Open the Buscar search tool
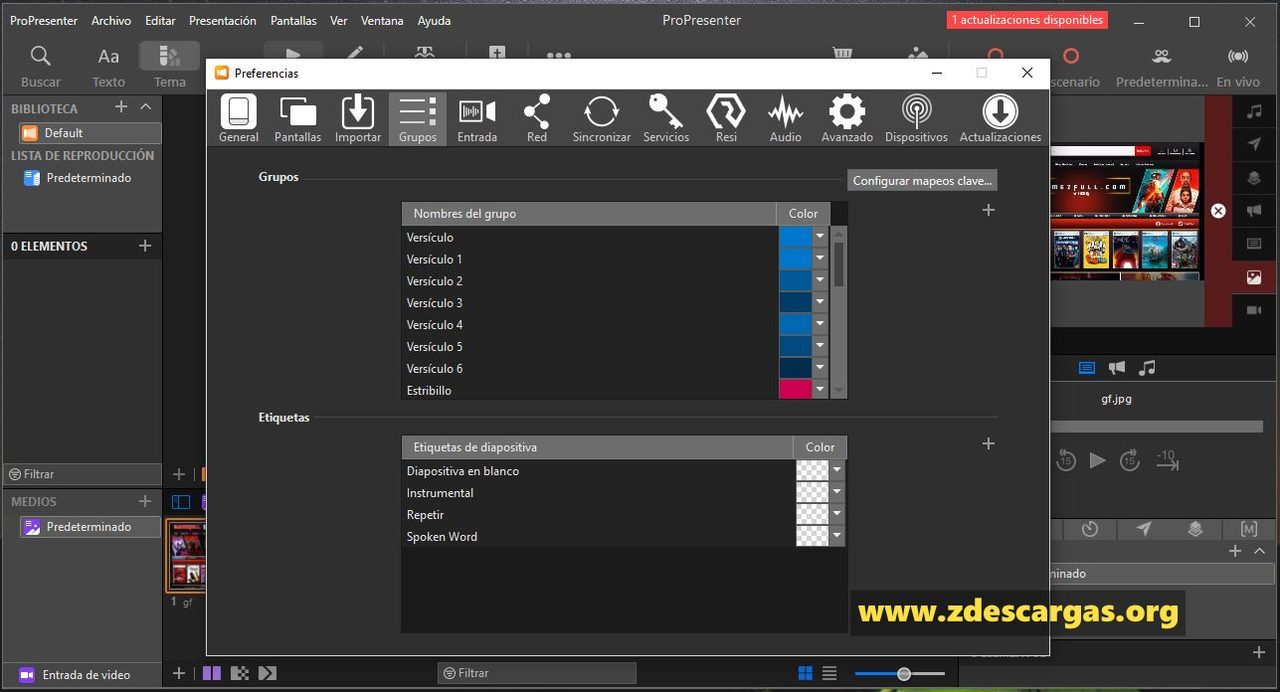Viewport: 1280px width, 692px height. pyautogui.click(x=40, y=66)
